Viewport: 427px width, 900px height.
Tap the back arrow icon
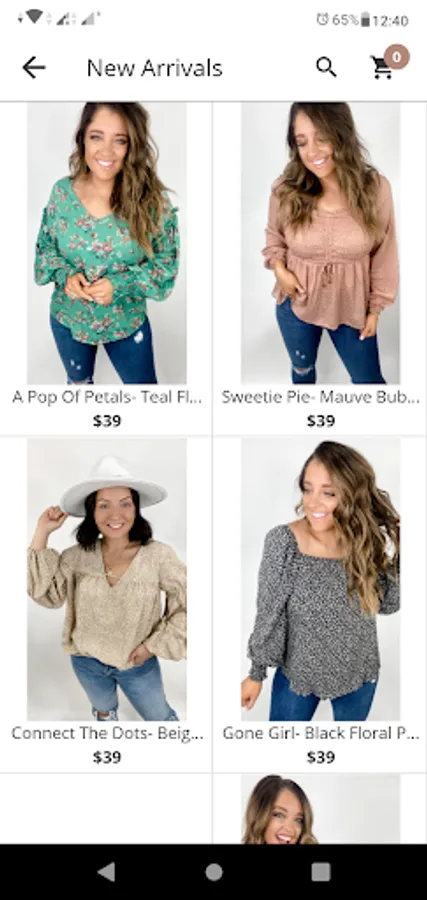pos(34,68)
